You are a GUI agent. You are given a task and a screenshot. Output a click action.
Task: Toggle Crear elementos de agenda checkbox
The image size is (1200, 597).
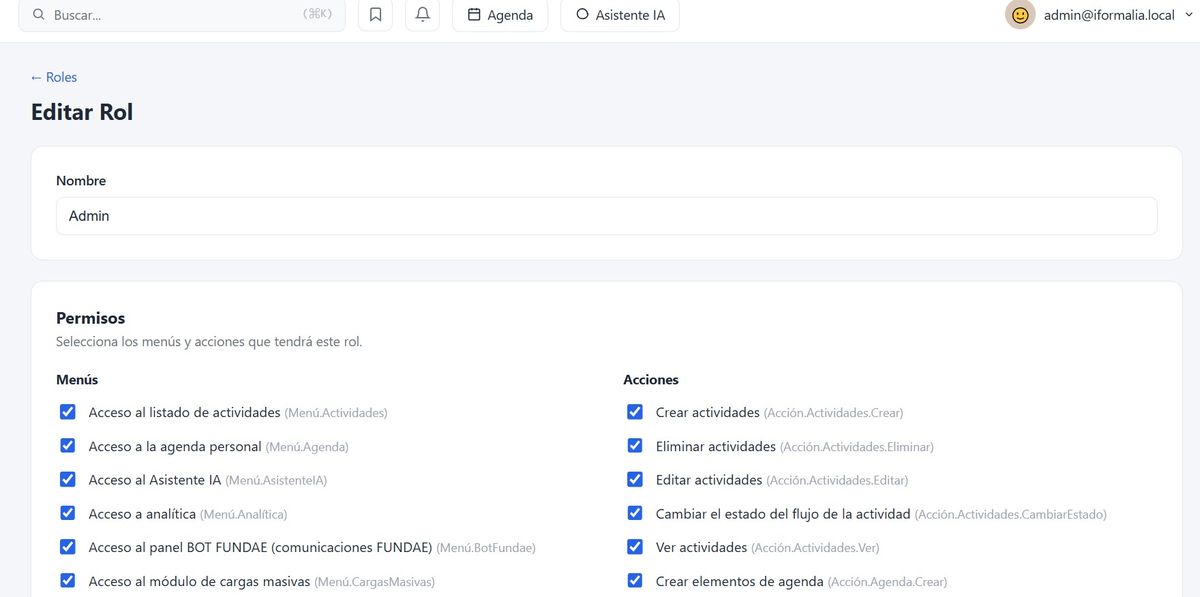tap(635, 581)
